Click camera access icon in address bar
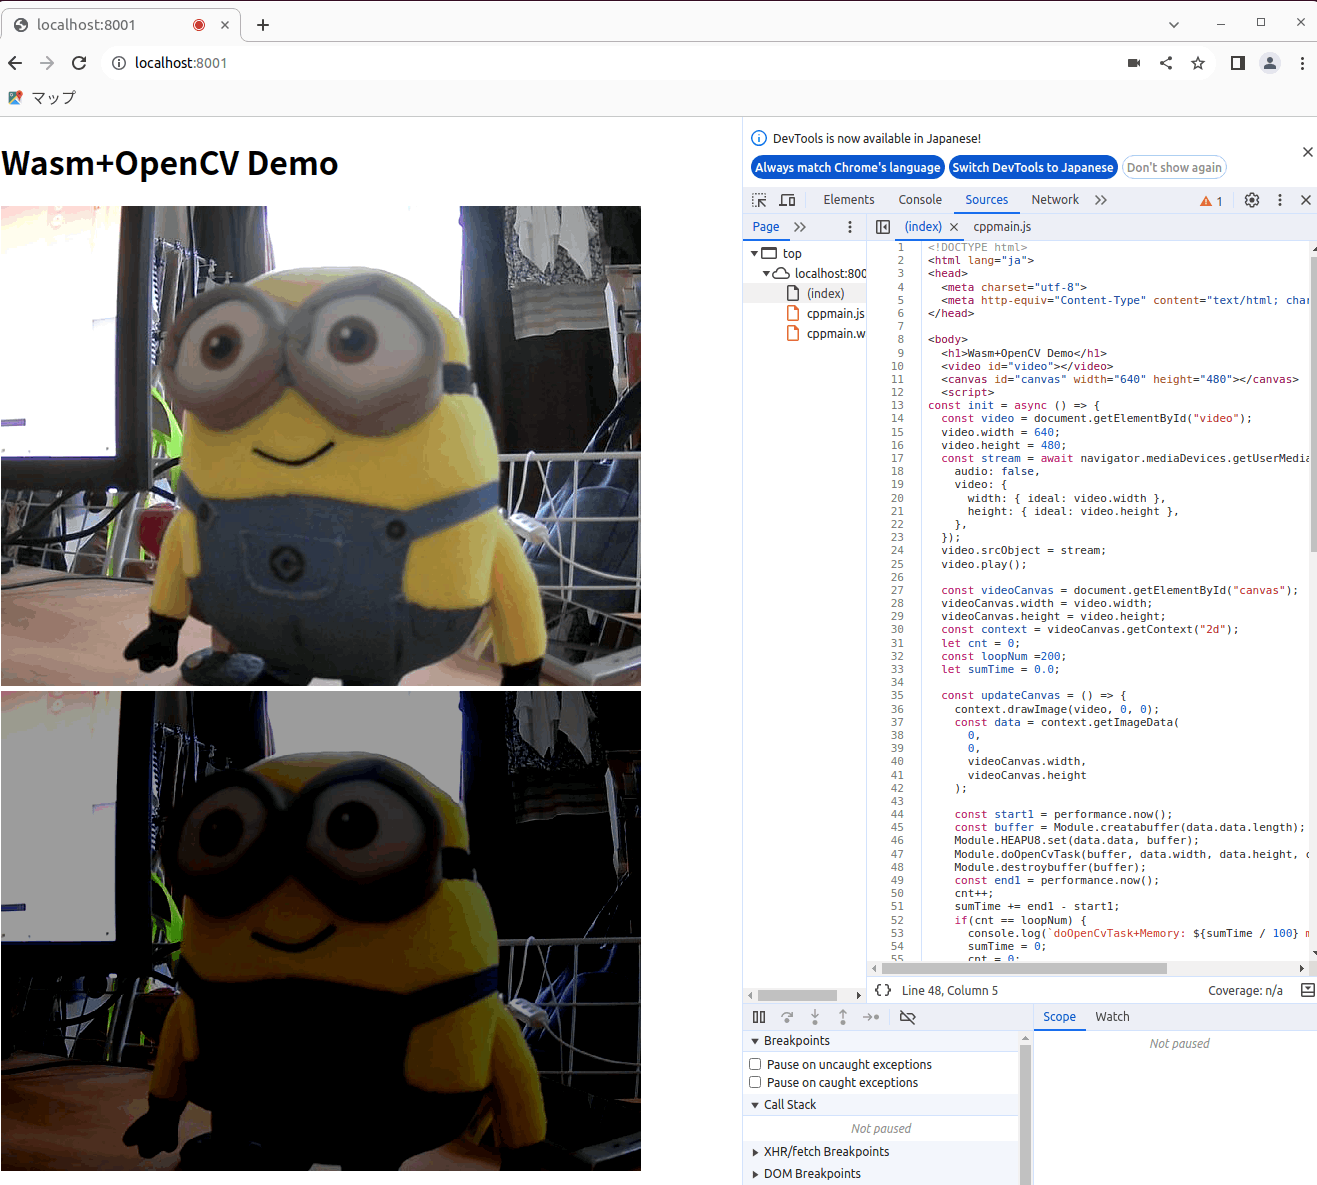Viewport: 1317px width, 1185px height. tap(1134, 63)
